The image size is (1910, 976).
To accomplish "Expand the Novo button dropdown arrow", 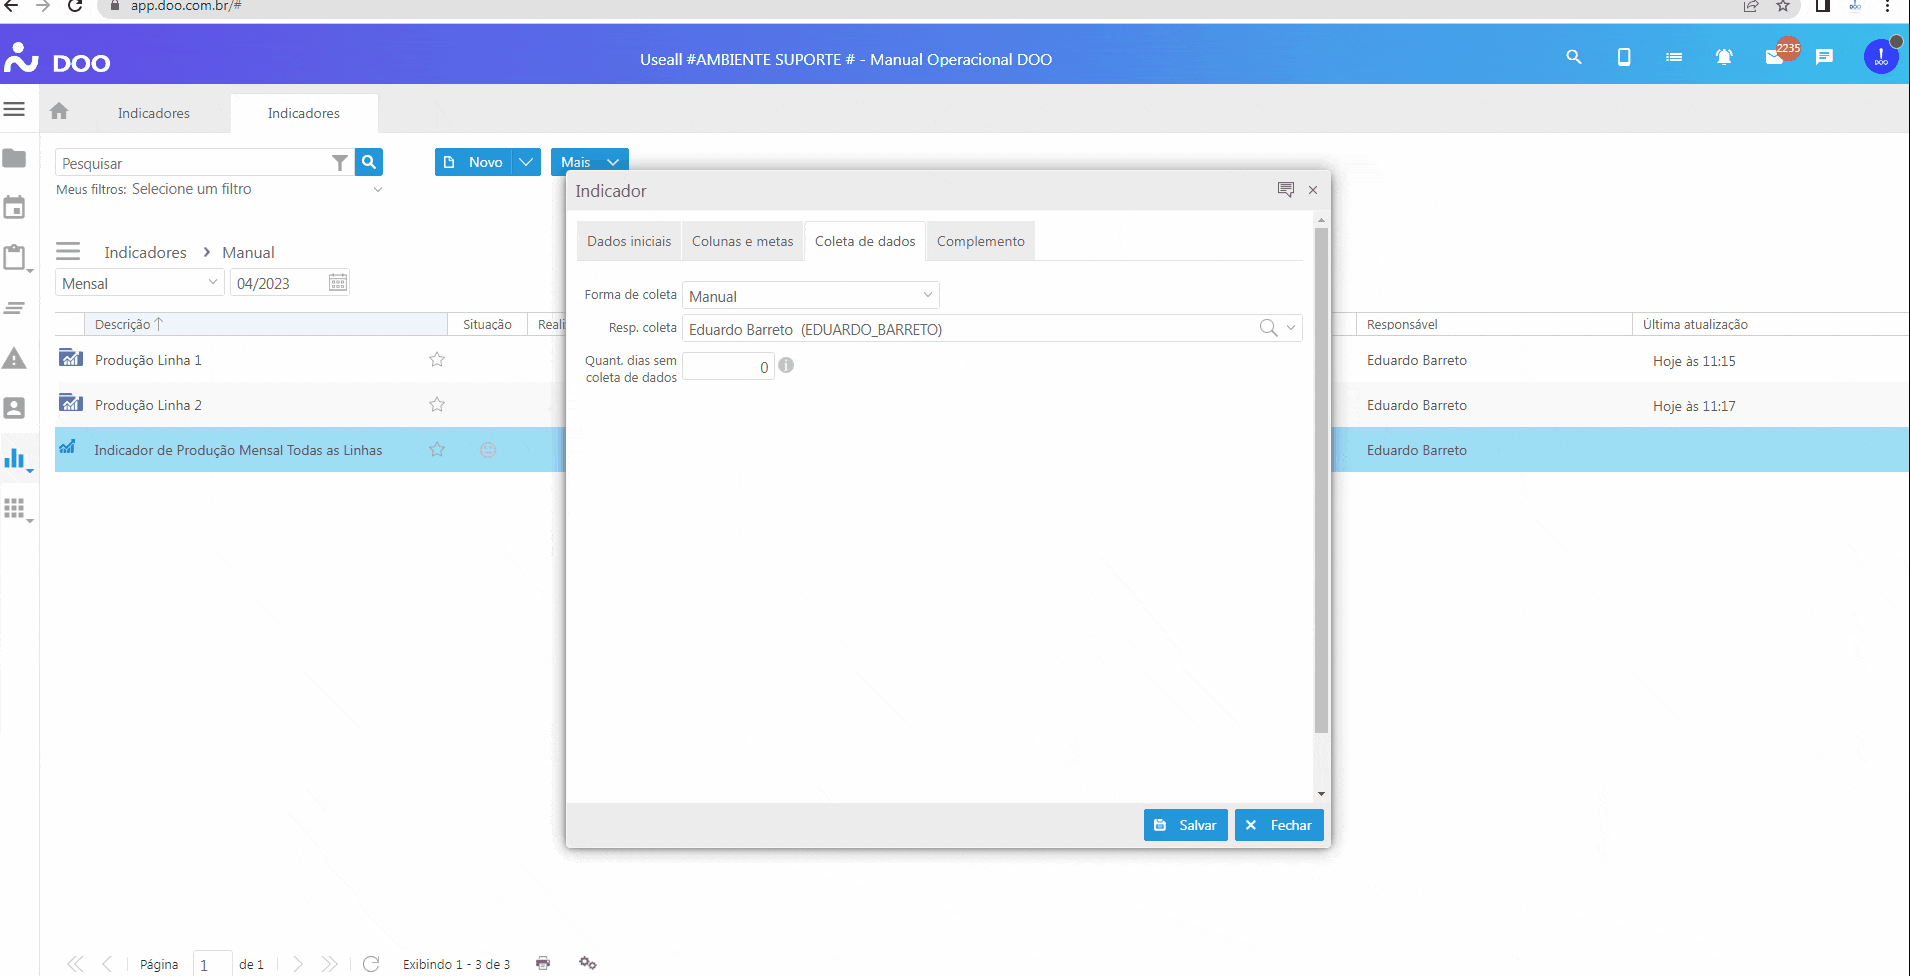I will coord(526,162).
